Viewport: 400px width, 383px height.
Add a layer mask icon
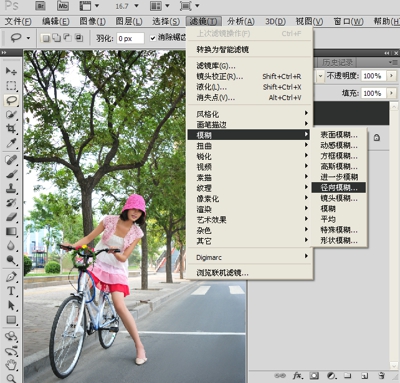click(x=314, y=376)
